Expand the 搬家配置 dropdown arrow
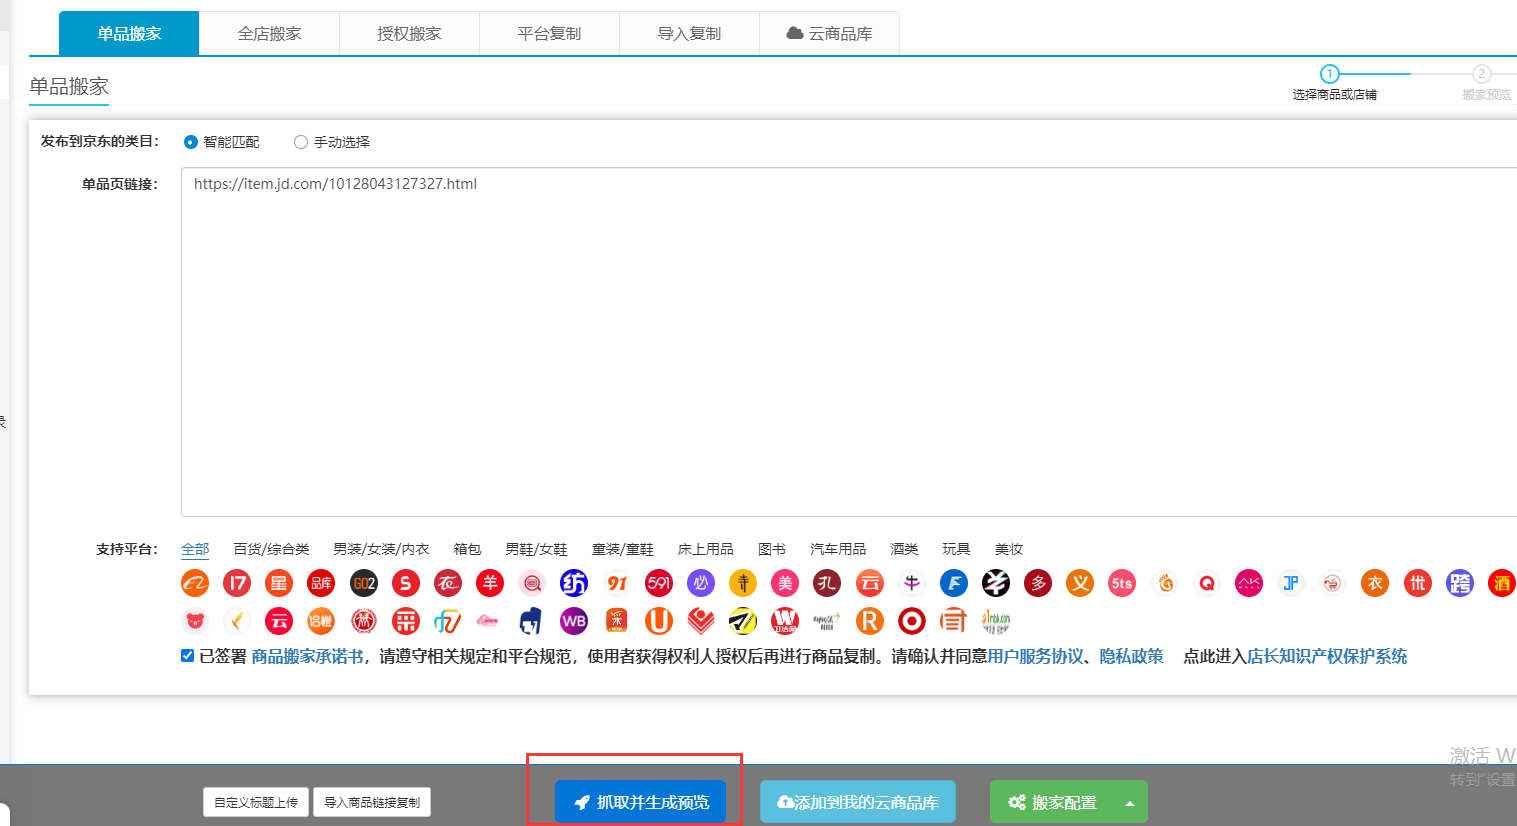1517x826 pixels. (1130, 803)
